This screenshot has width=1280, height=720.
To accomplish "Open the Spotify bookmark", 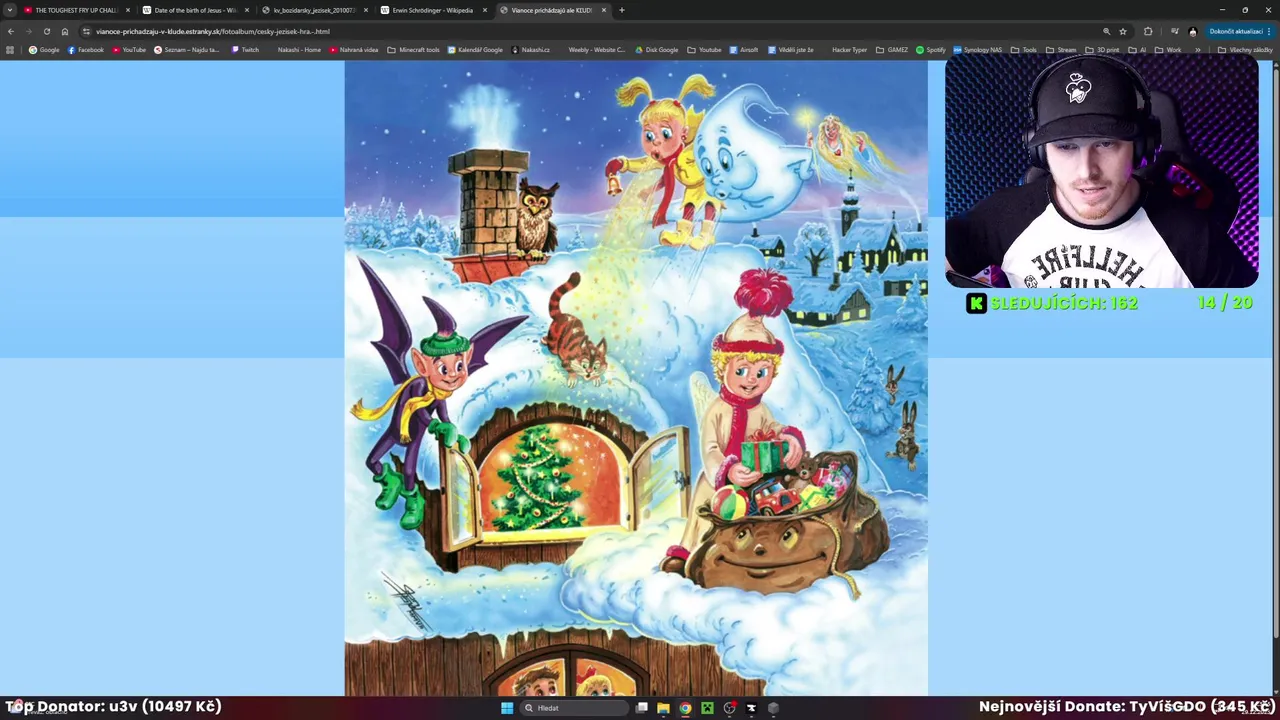I will tap(931, 50).
